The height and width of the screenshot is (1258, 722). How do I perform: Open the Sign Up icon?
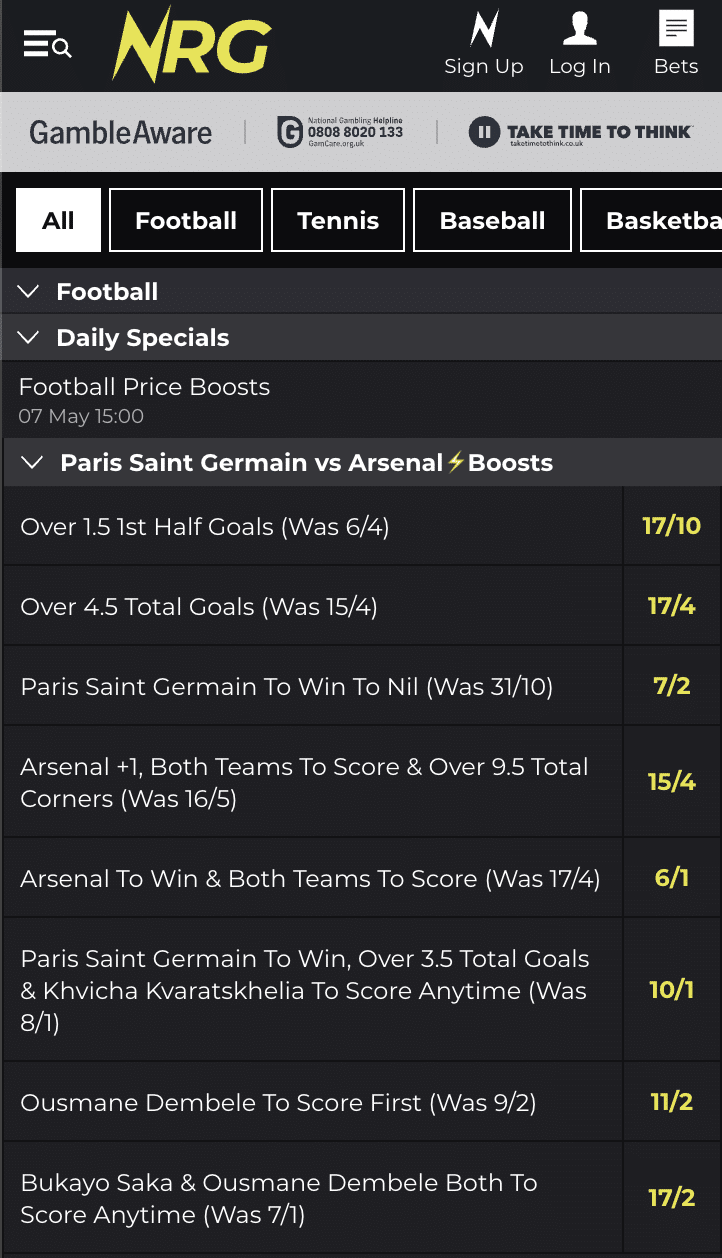(484, 30)
